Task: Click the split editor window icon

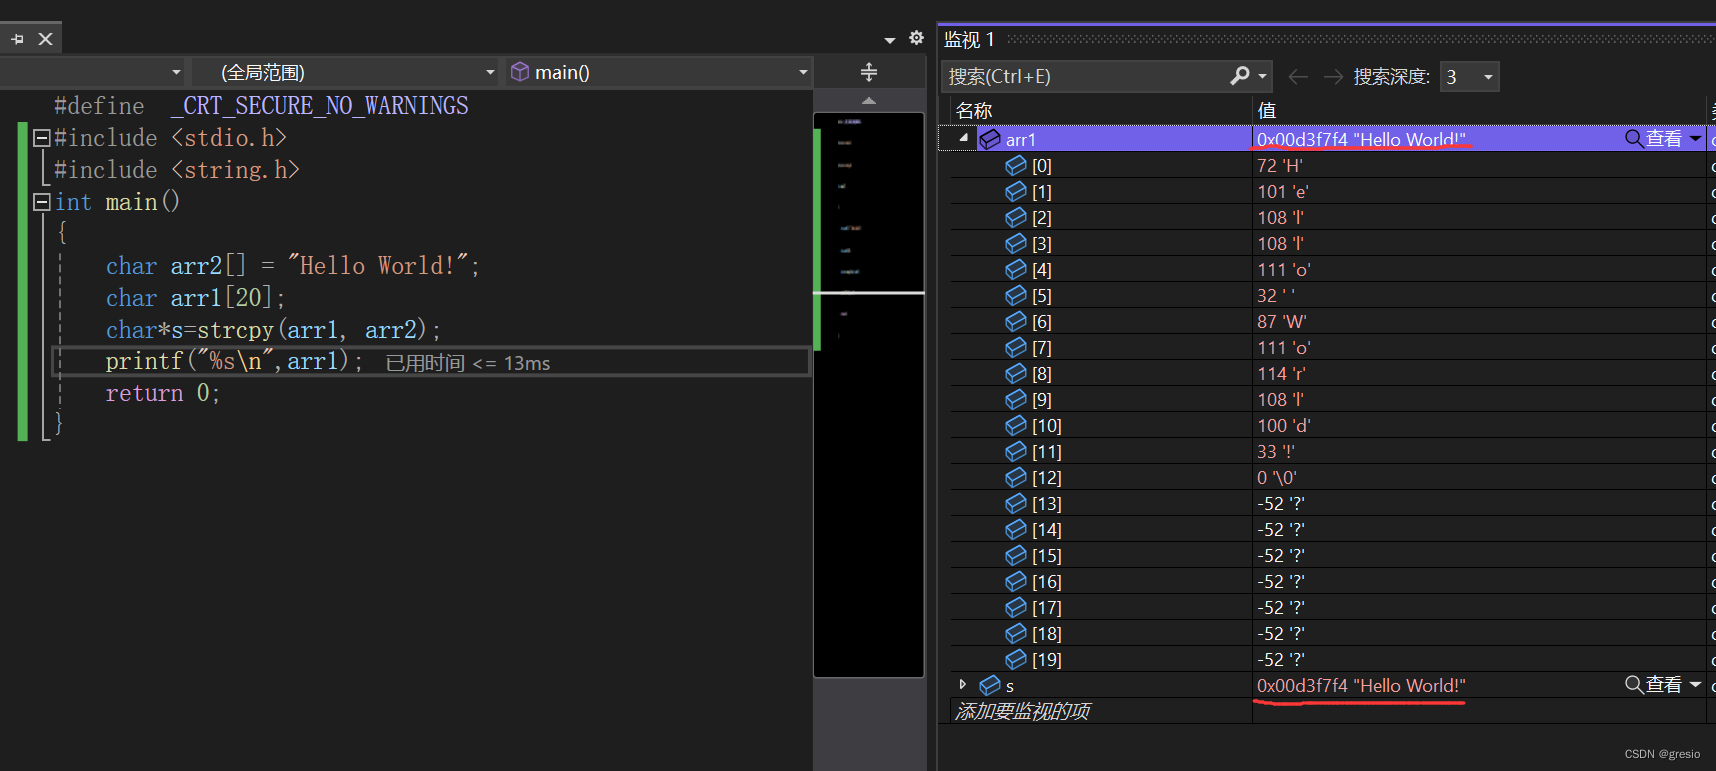Action: pyautogui.click(x=869, y=72)
